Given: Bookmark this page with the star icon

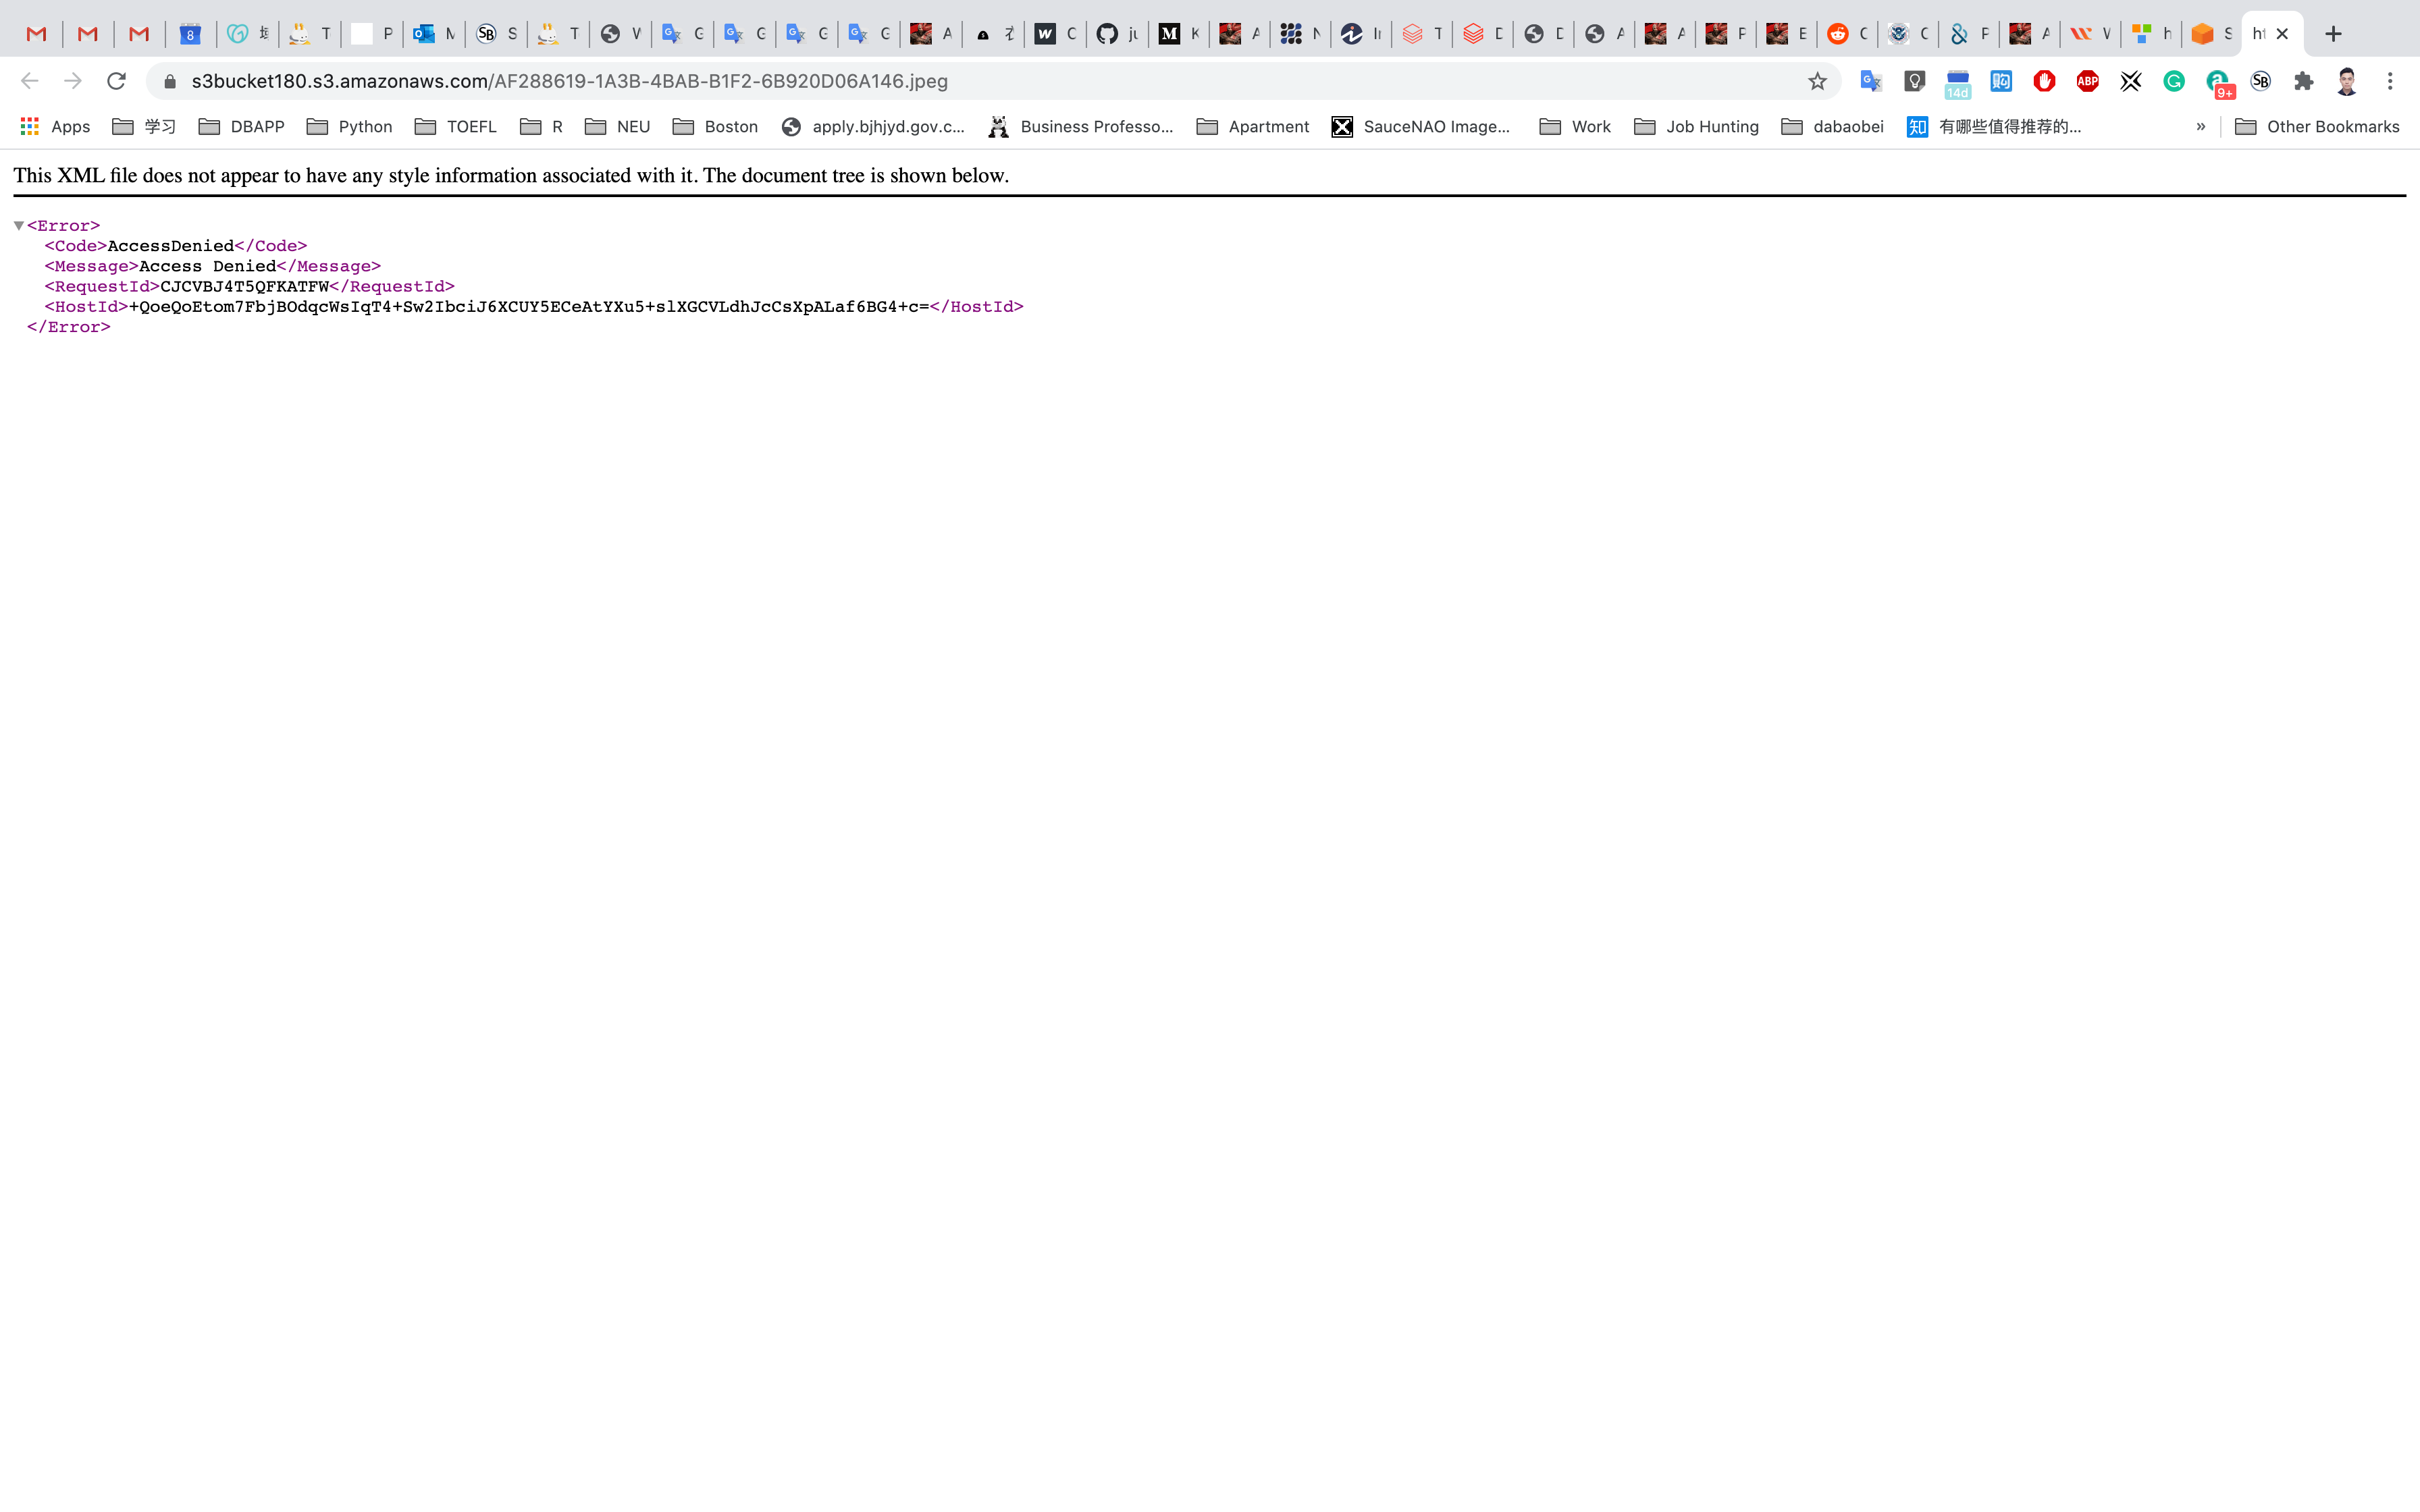Looking at the screenshot, I should tap(1817, 81).
